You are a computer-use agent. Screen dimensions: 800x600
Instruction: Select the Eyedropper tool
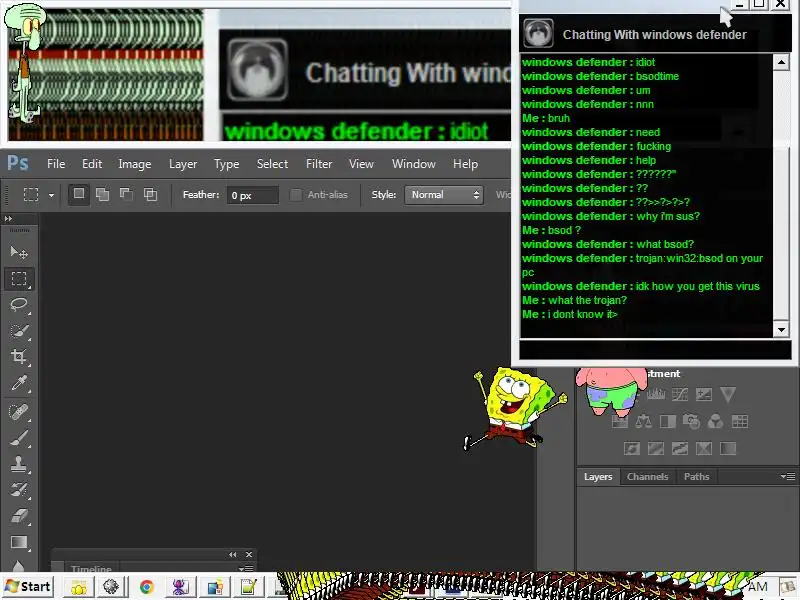(19, 383)
